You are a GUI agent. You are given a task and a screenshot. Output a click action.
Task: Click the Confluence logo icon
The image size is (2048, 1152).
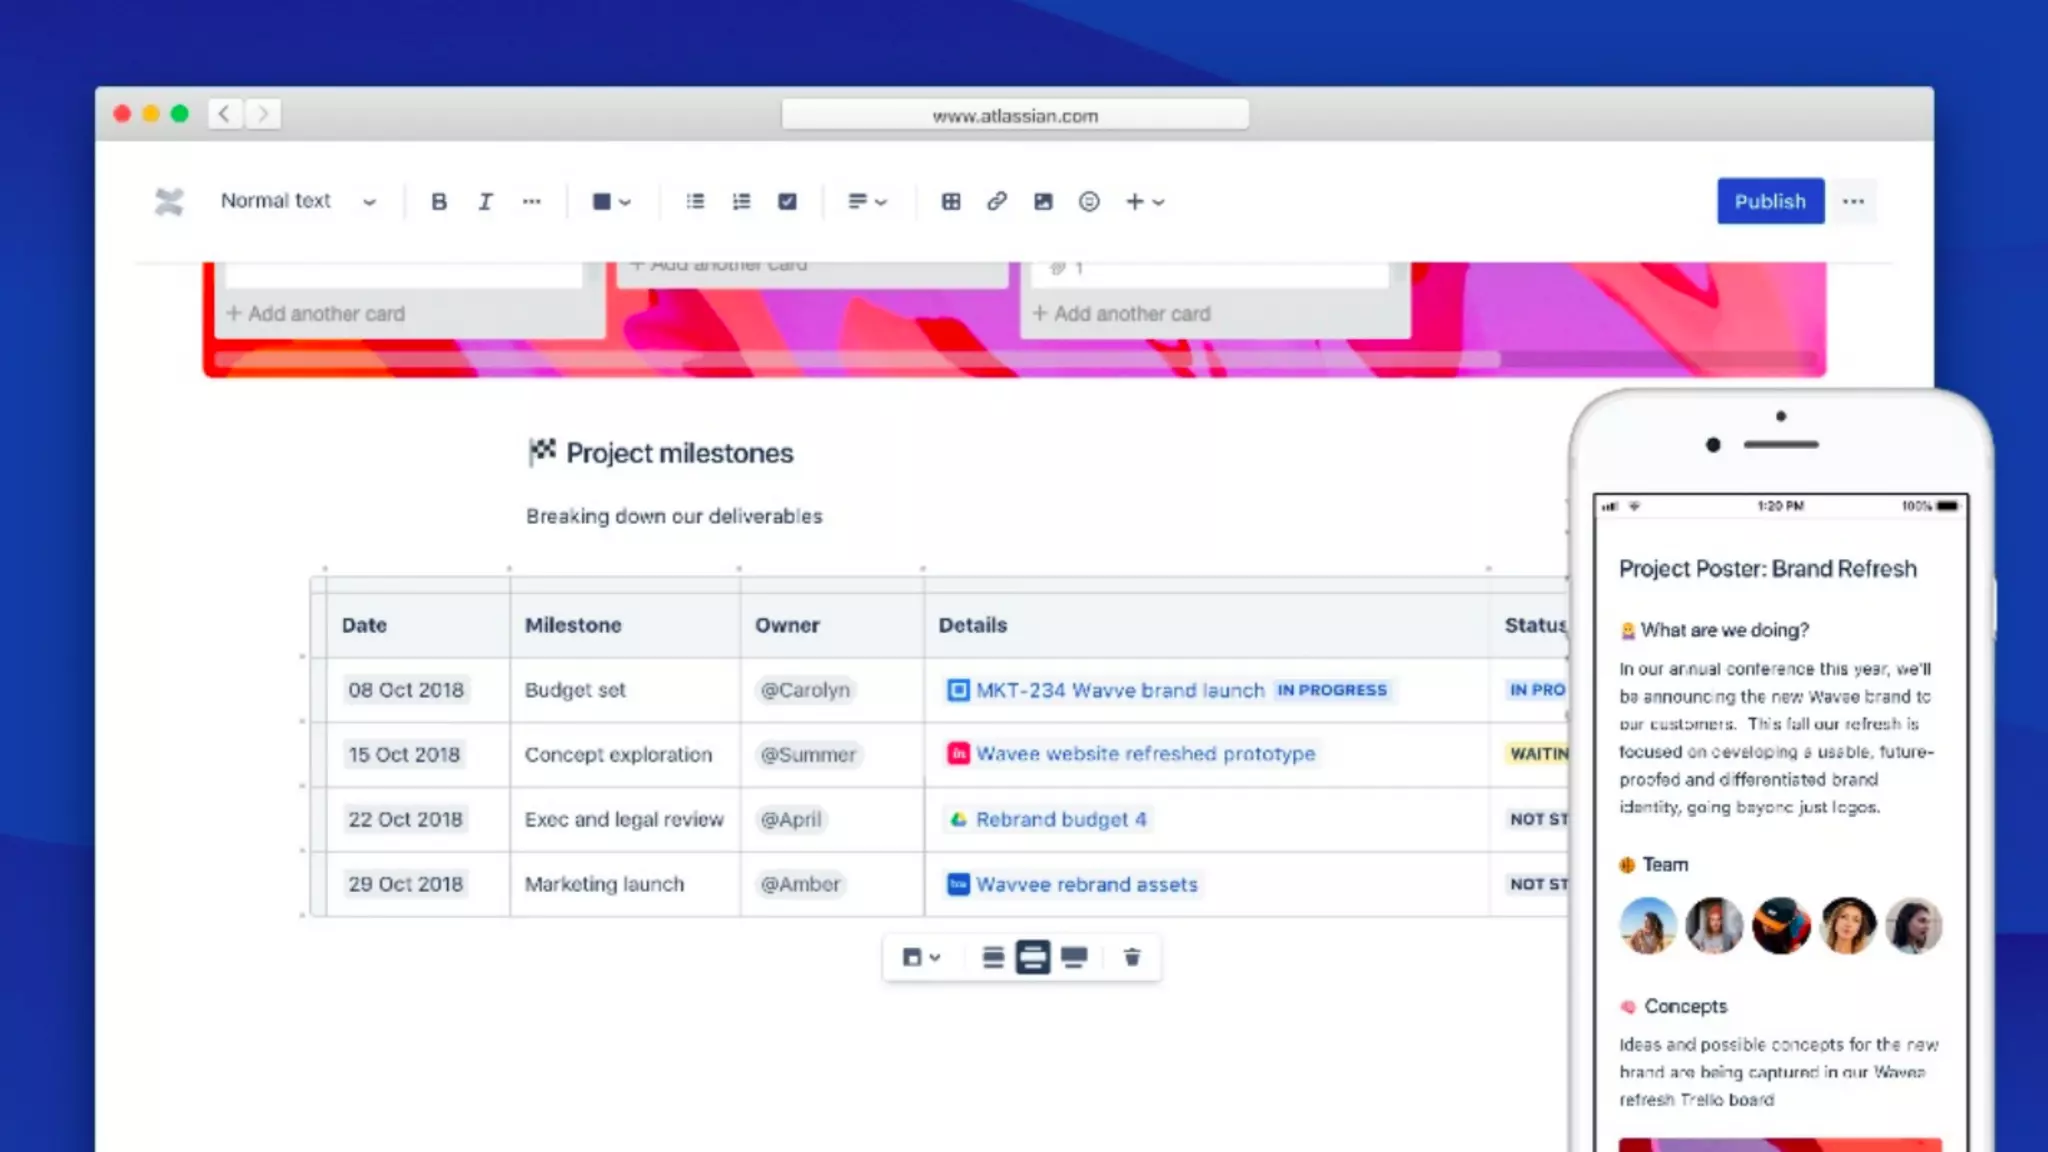click(x=169, y=202)
